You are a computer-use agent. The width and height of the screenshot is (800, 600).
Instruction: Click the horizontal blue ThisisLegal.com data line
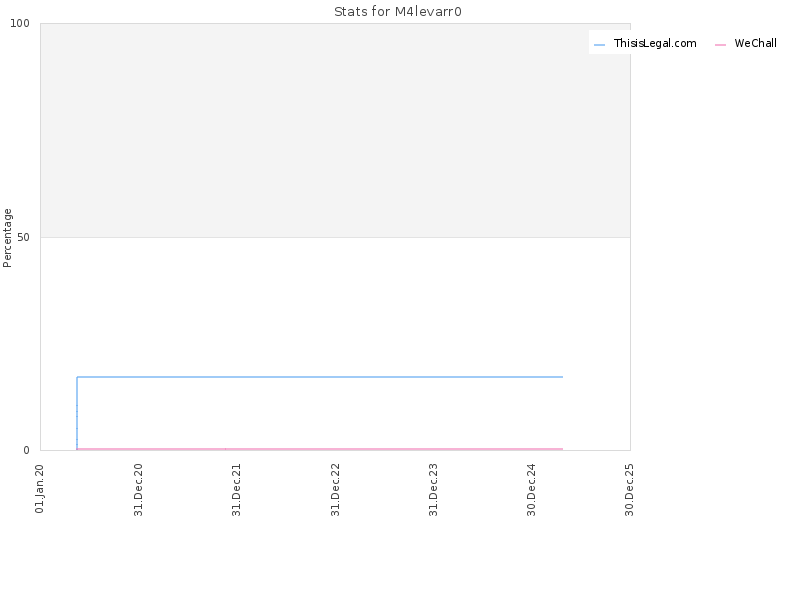[320, 377]
